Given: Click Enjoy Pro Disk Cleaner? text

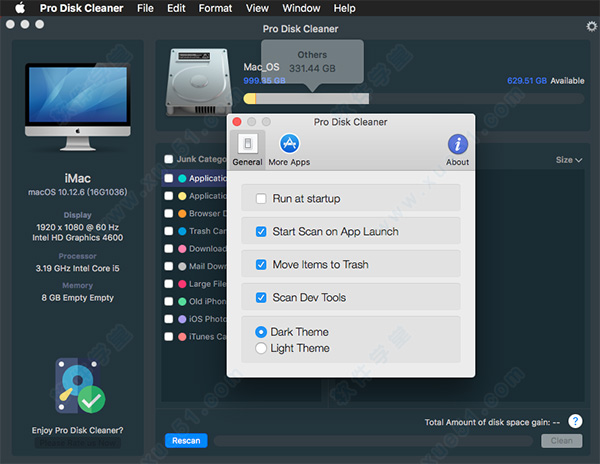Looking at the screenshot, I should coord(78,430).
